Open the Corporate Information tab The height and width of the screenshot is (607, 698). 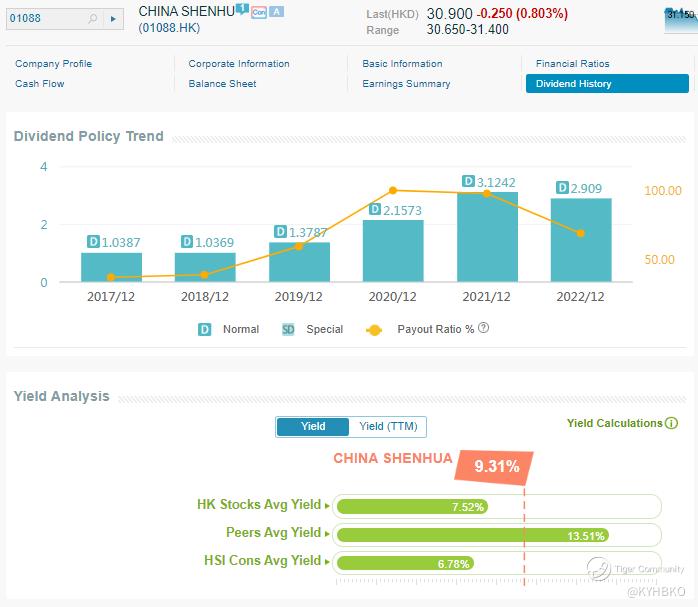click(x=239, y=64)
